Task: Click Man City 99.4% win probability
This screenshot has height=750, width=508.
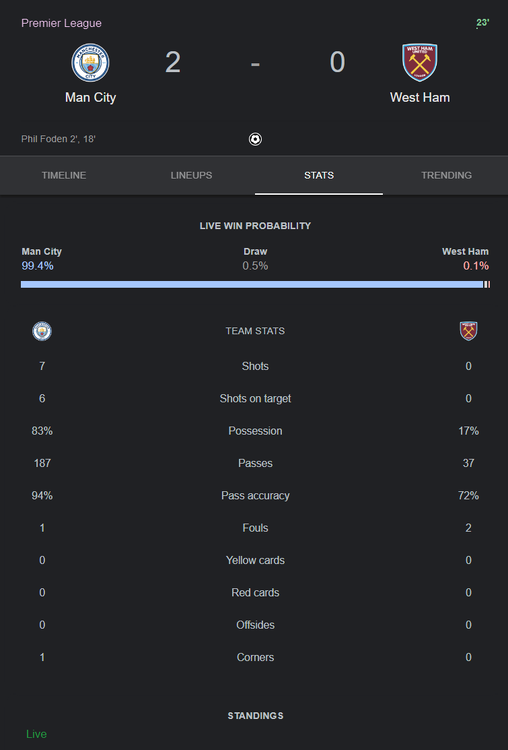Action: [x=37, y=266]
